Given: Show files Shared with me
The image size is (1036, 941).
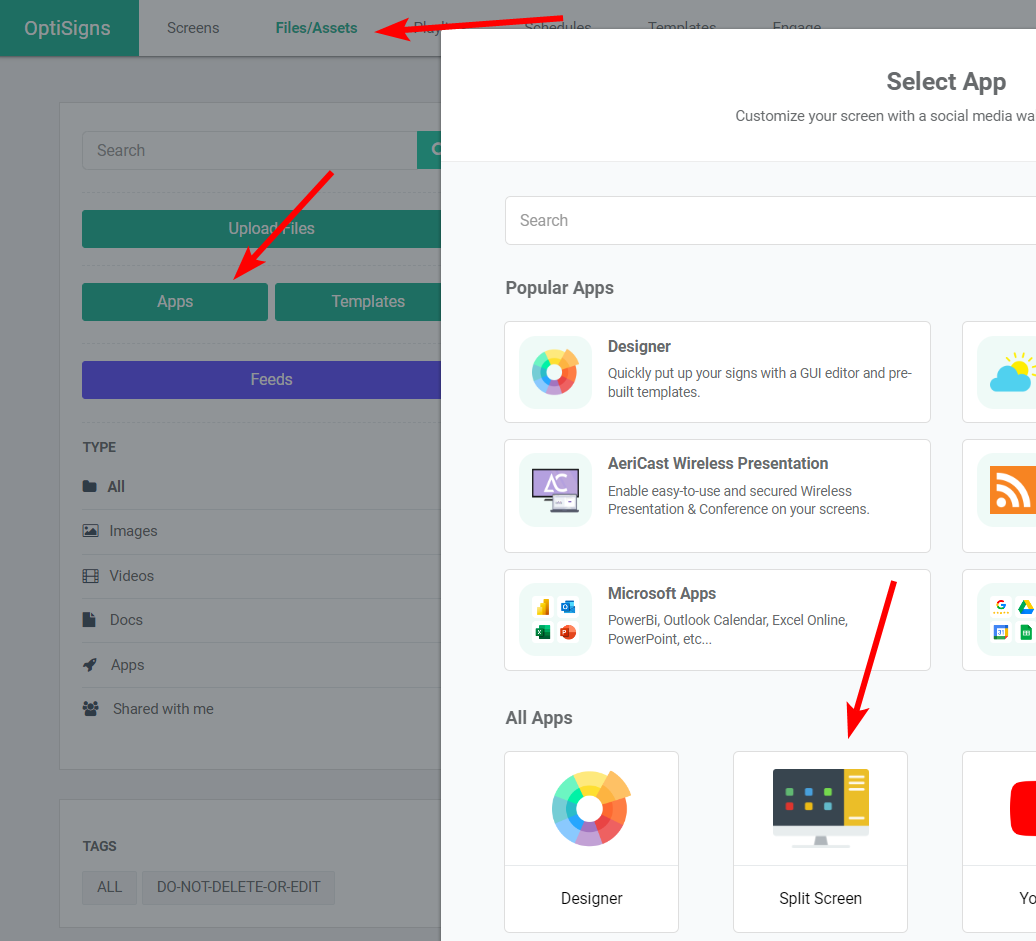Looking at the screenshot, I should (x=163, y=709).
